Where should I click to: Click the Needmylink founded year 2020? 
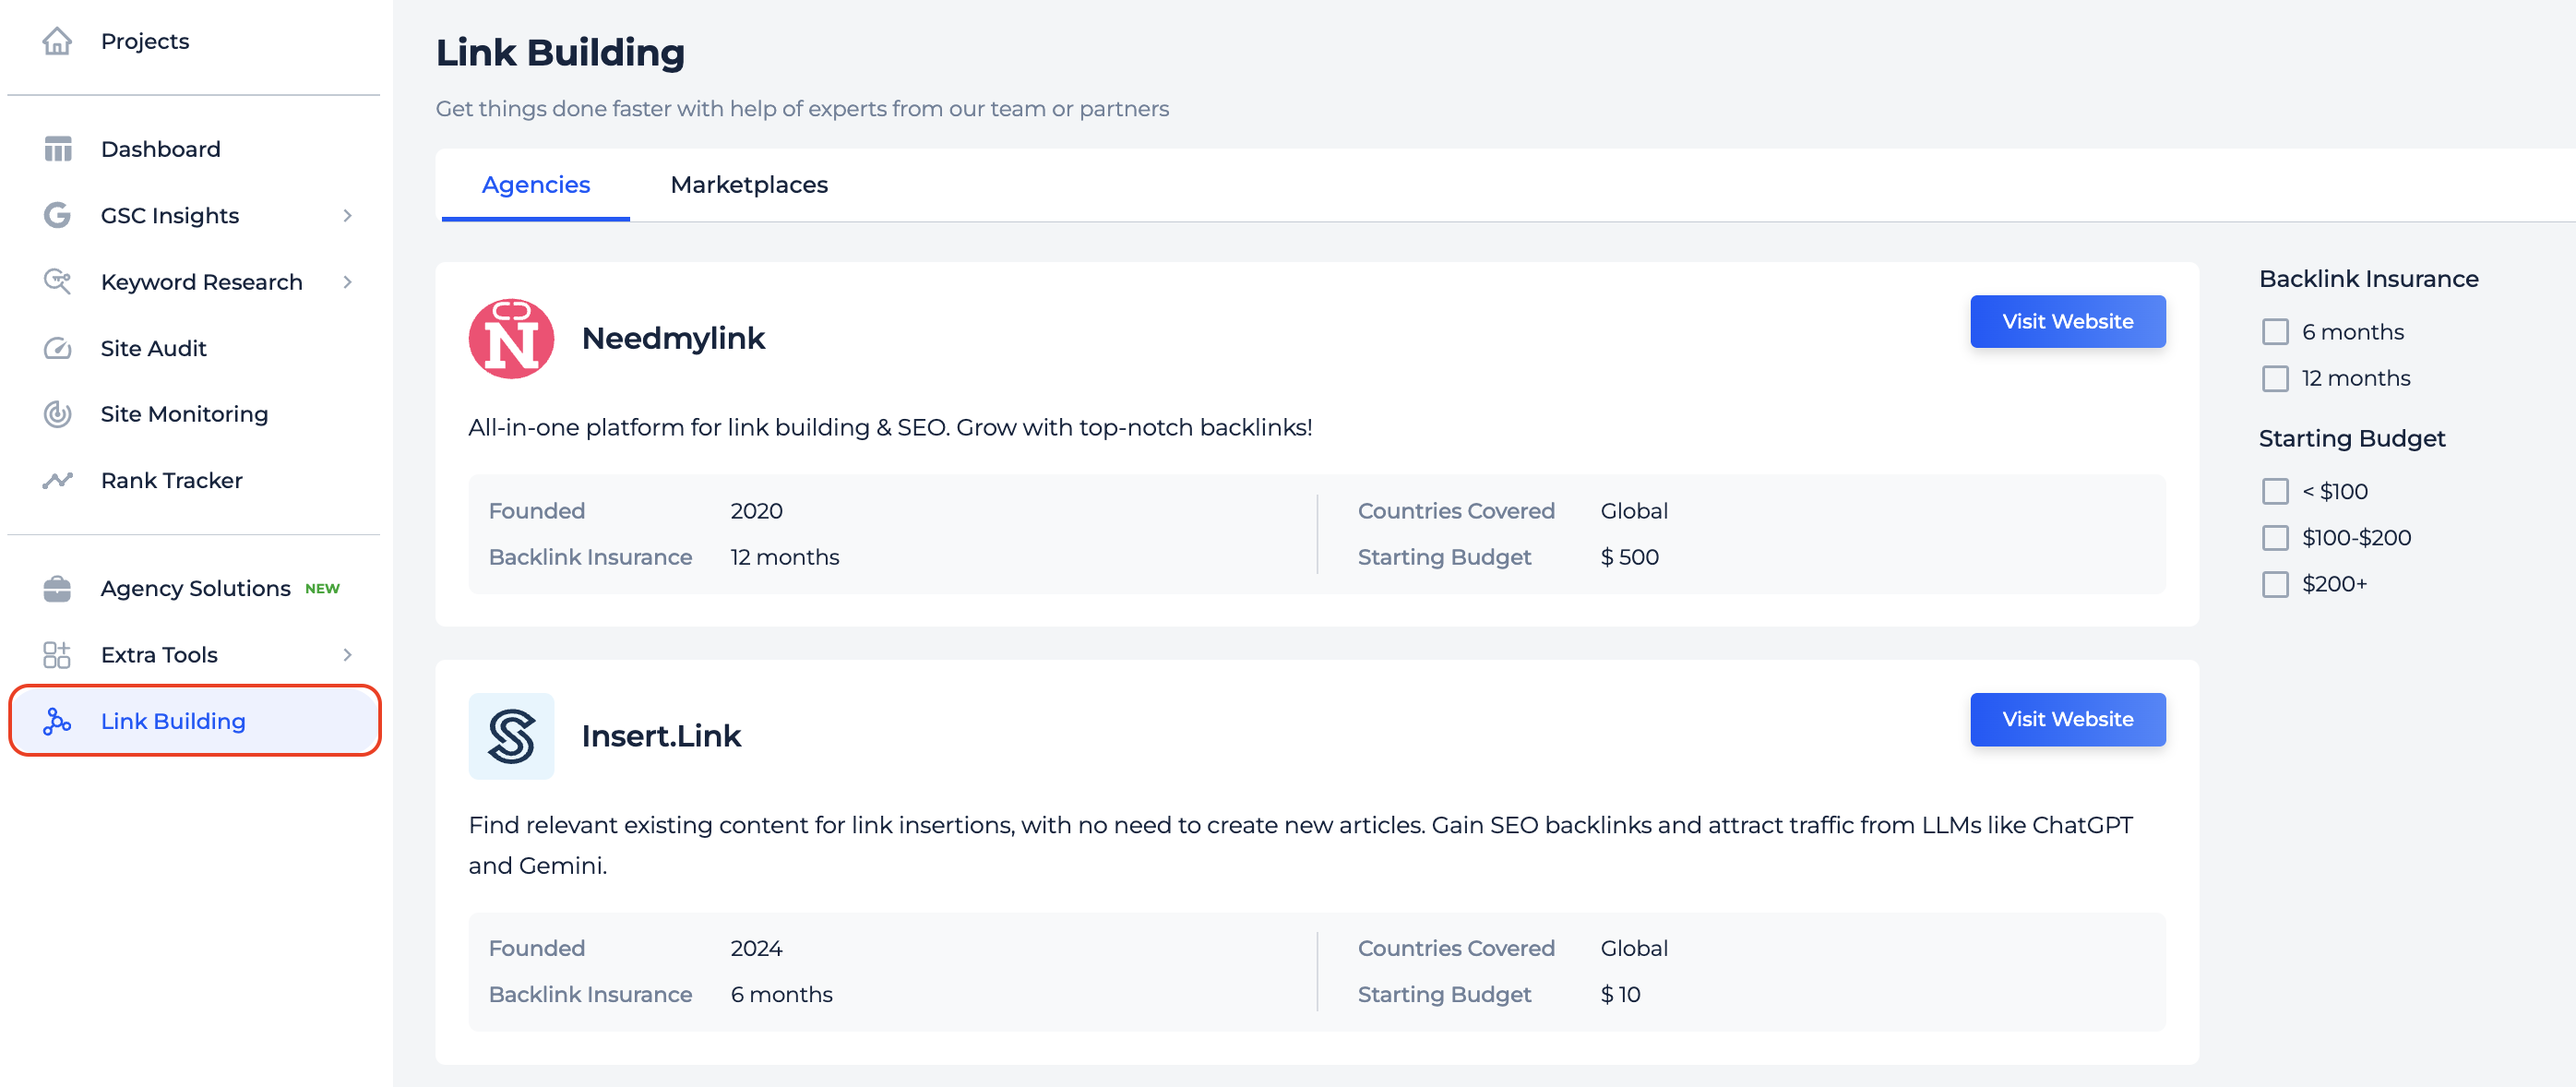point(756,510)
